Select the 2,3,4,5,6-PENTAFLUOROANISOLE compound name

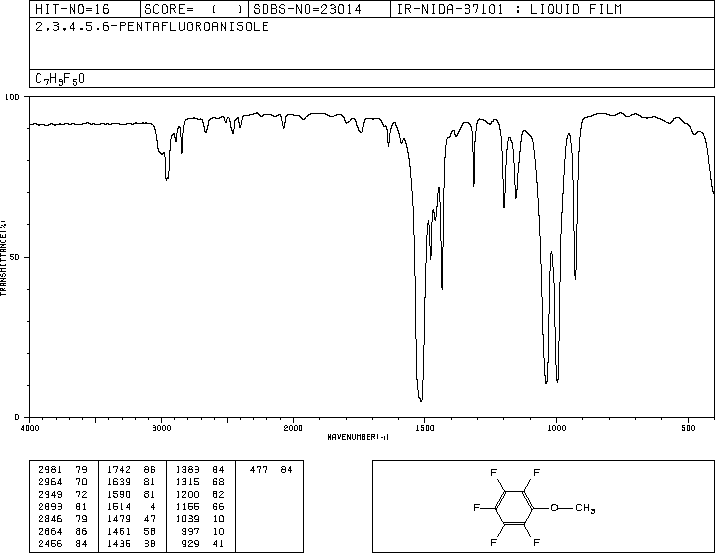click(152, 27)
